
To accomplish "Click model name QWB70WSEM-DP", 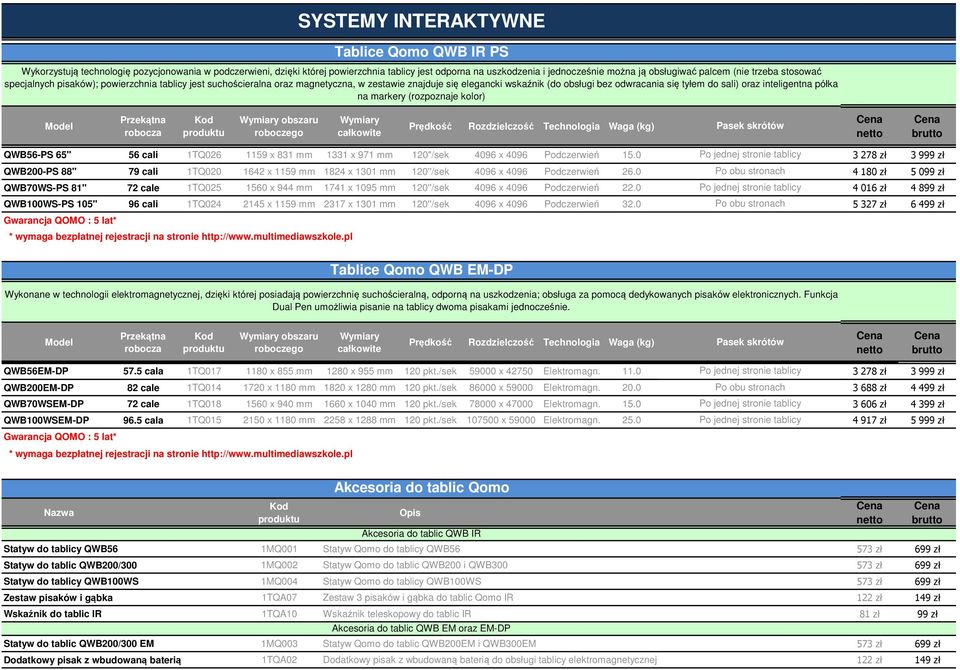I will click(x=43, y=404).
